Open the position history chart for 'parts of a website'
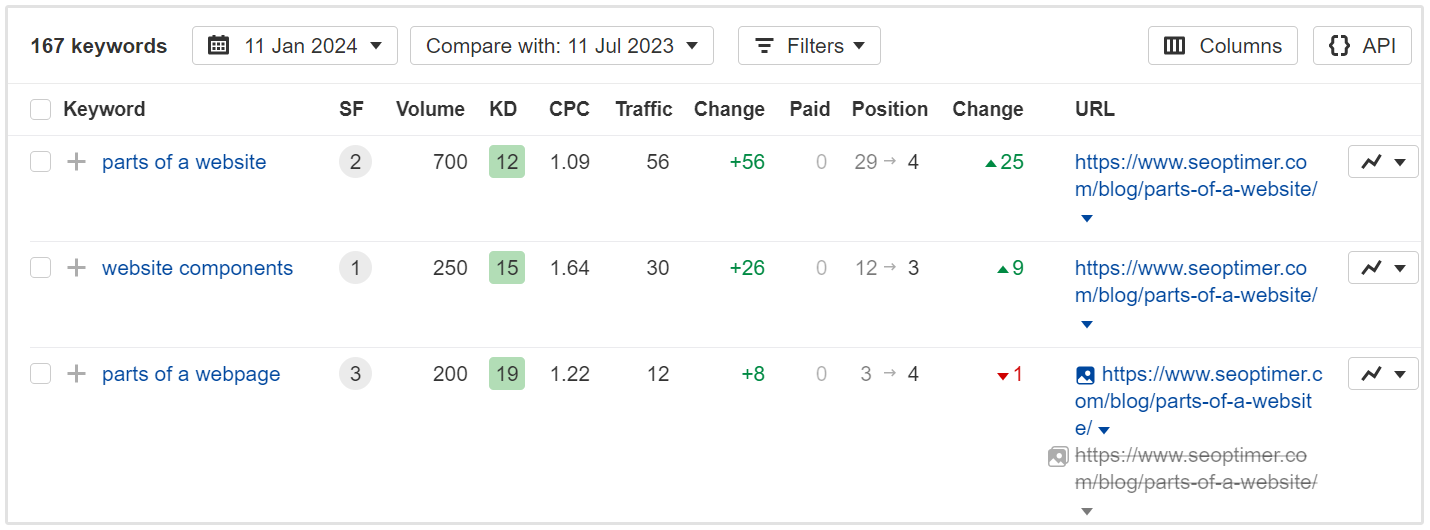Image resolution: width=1430 pixels, height=530 pixels. click(x=1383, y=161)
